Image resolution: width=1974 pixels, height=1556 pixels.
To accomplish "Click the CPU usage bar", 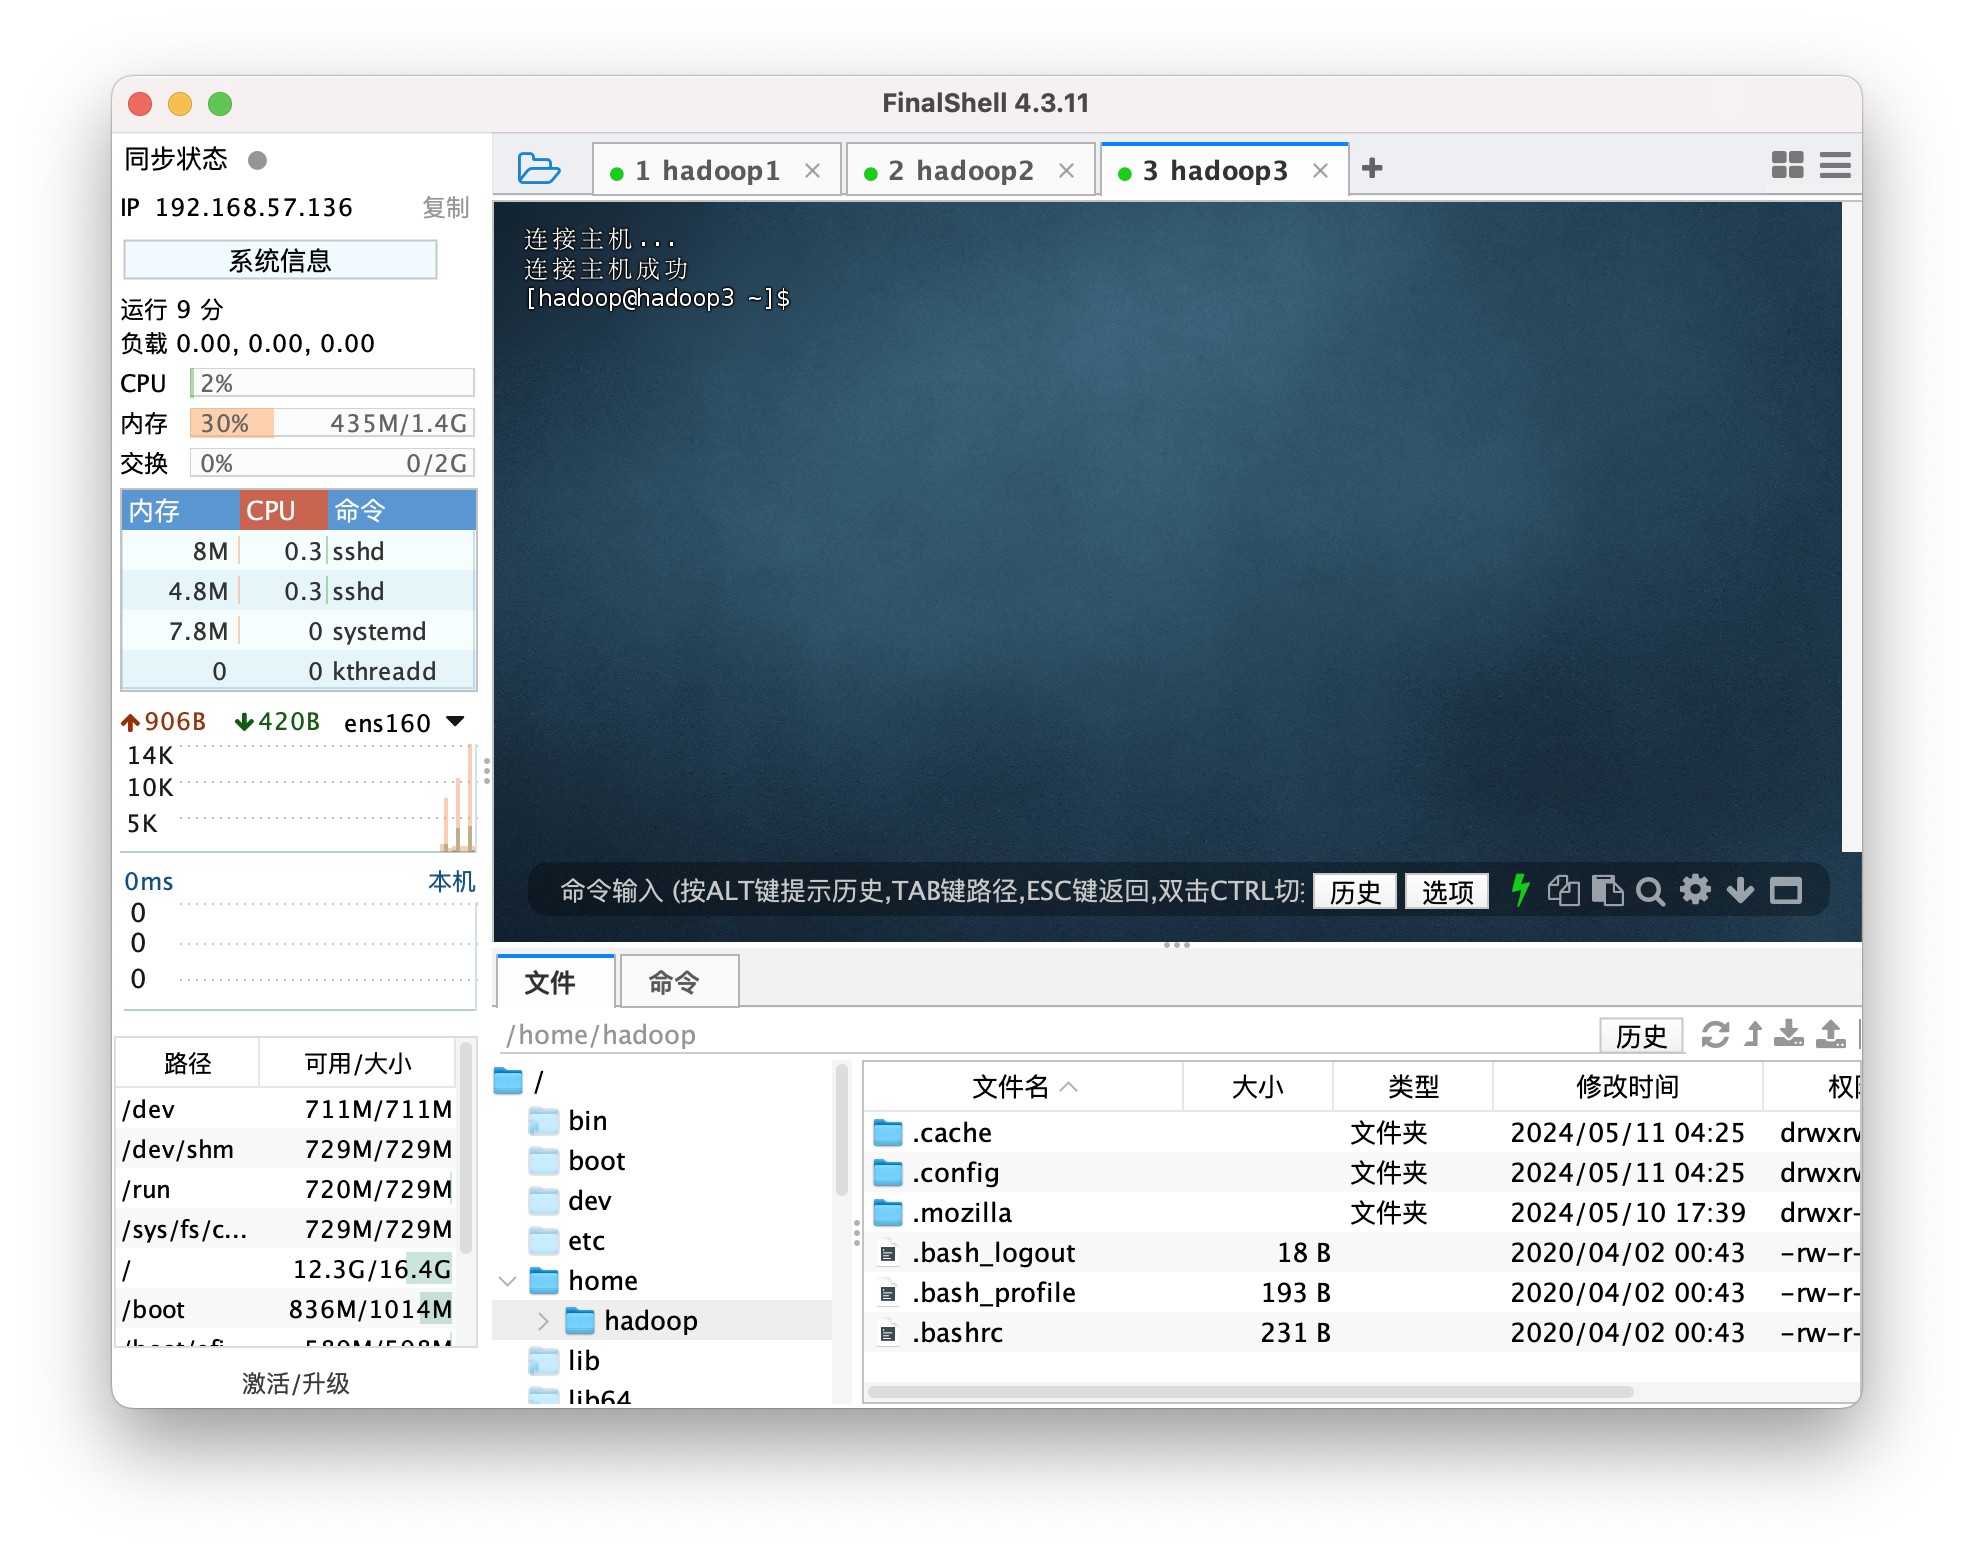I will tap(332, 383).
